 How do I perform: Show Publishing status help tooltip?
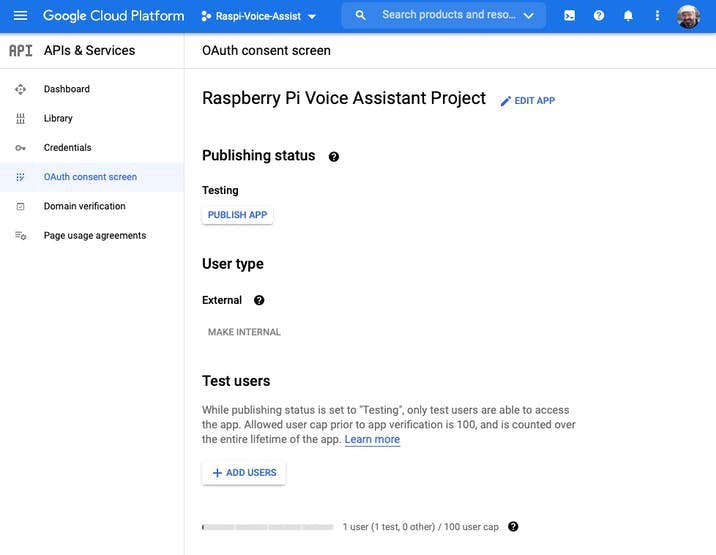[334, 157]
